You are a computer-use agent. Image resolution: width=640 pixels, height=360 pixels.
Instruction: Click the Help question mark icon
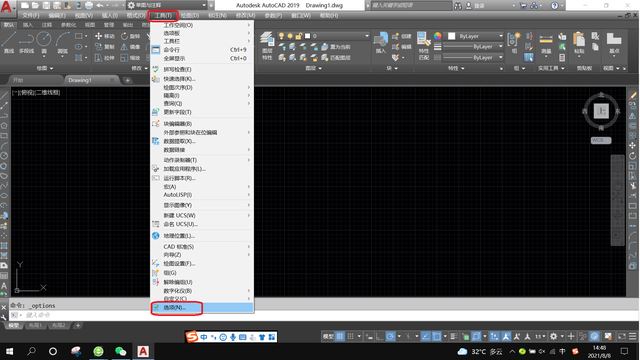click(x=554, y=6)
